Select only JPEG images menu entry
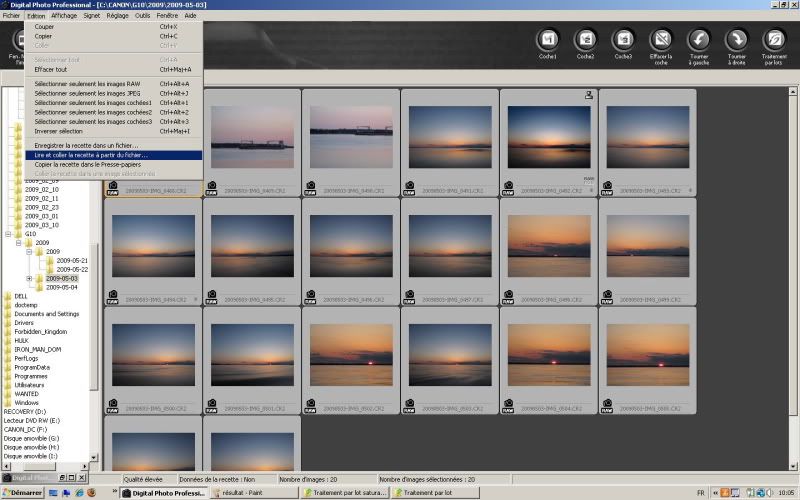The height and width of the screenshot is (500, 800). click(x=114, y=93)
